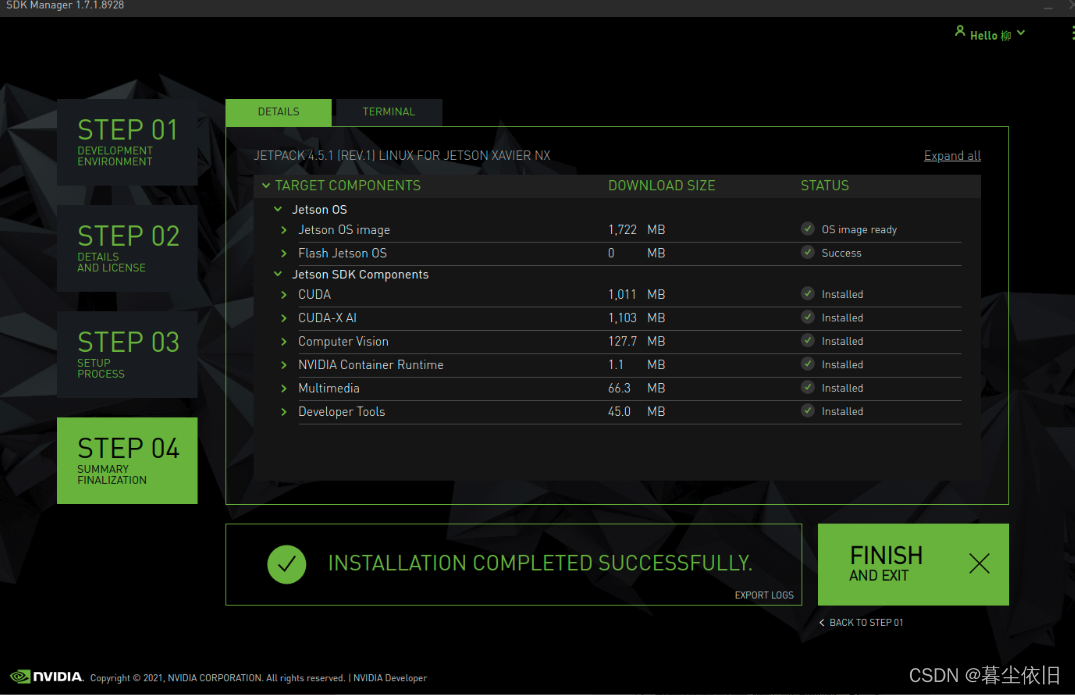Click the NVIDIA Container Runtime label
The width and height of the screenshot is (1075, 695).
pos(371,365)
